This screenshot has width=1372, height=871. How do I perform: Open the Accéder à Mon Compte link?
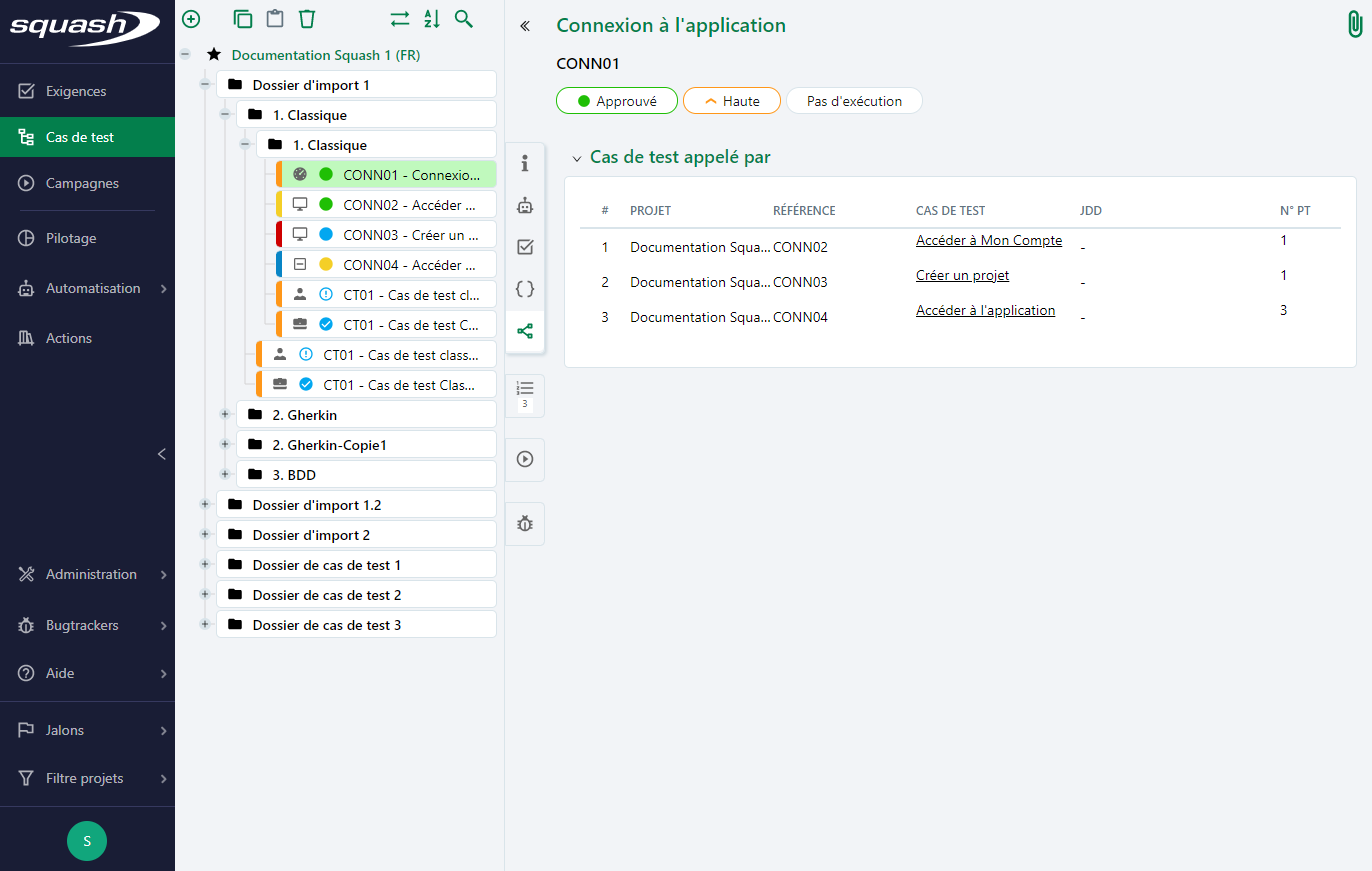coord(988,240)
